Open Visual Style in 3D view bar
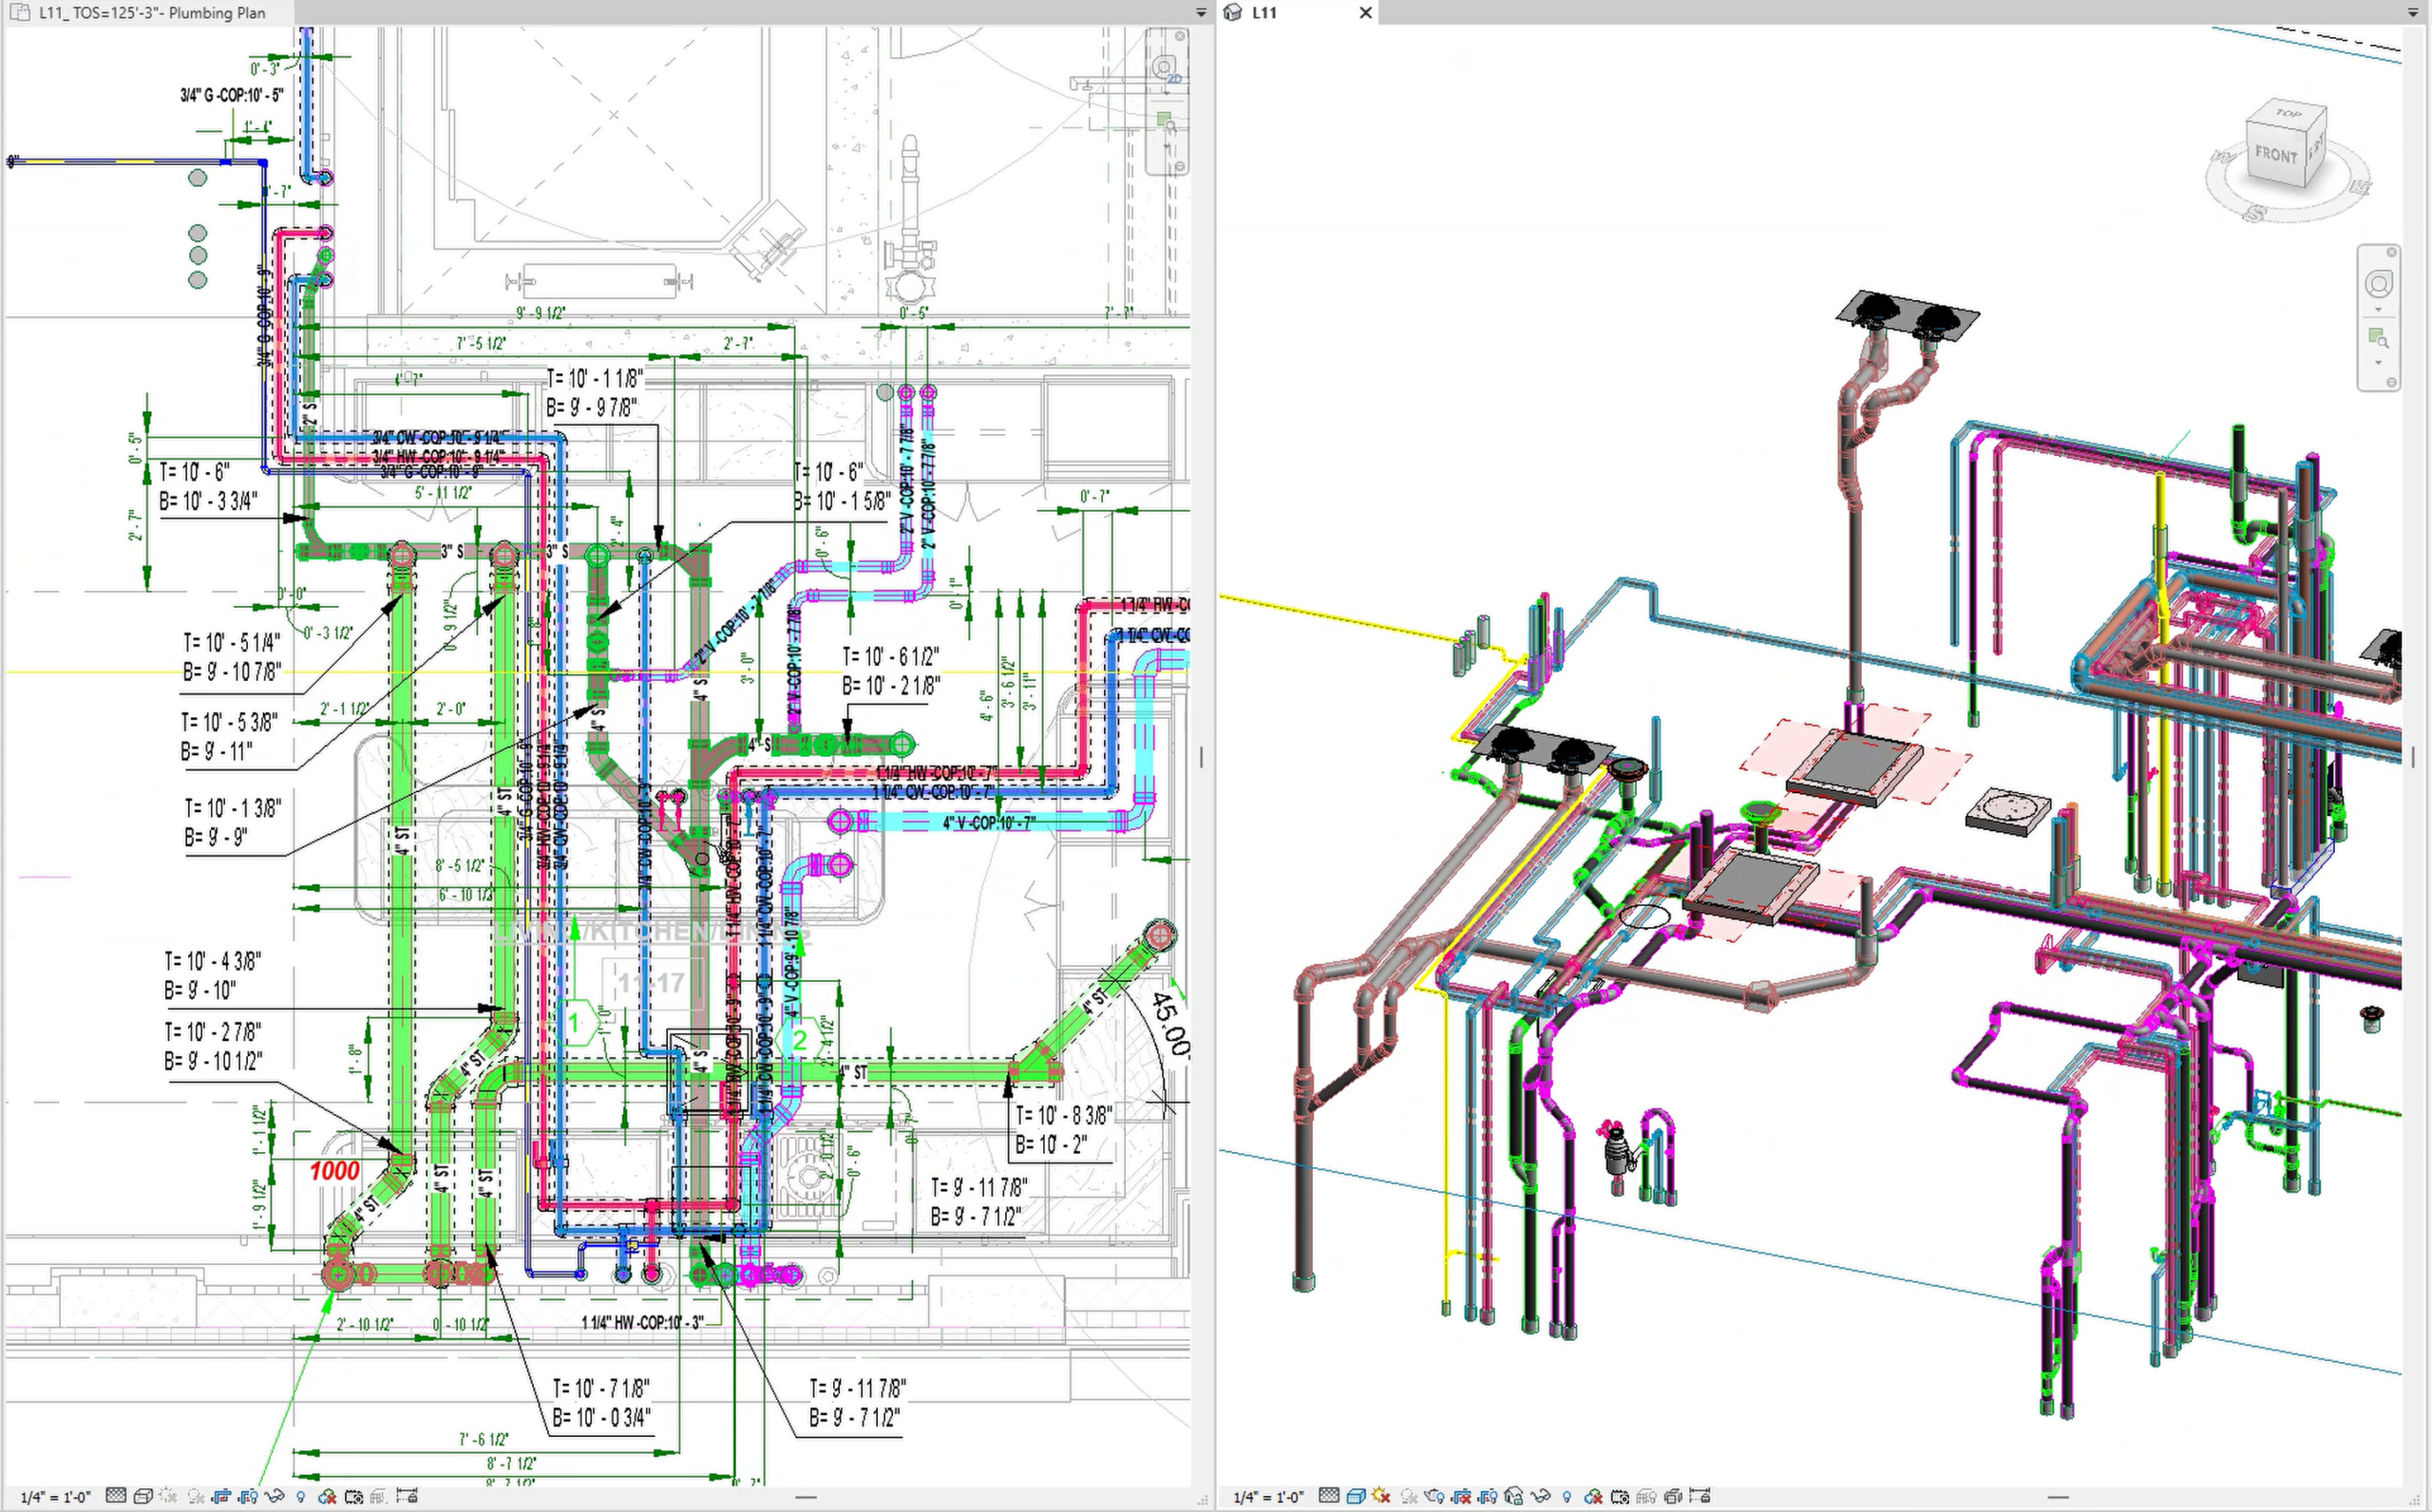 (x=1356, y=1497)
